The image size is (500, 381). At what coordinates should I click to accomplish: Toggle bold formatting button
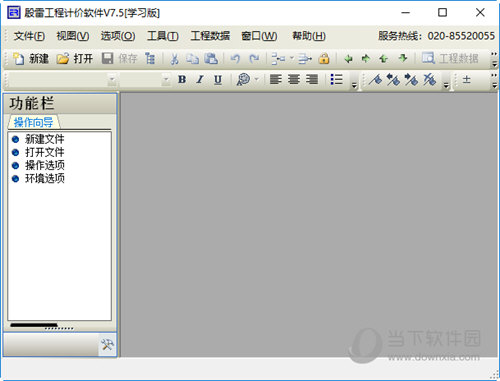pos(182,79)
